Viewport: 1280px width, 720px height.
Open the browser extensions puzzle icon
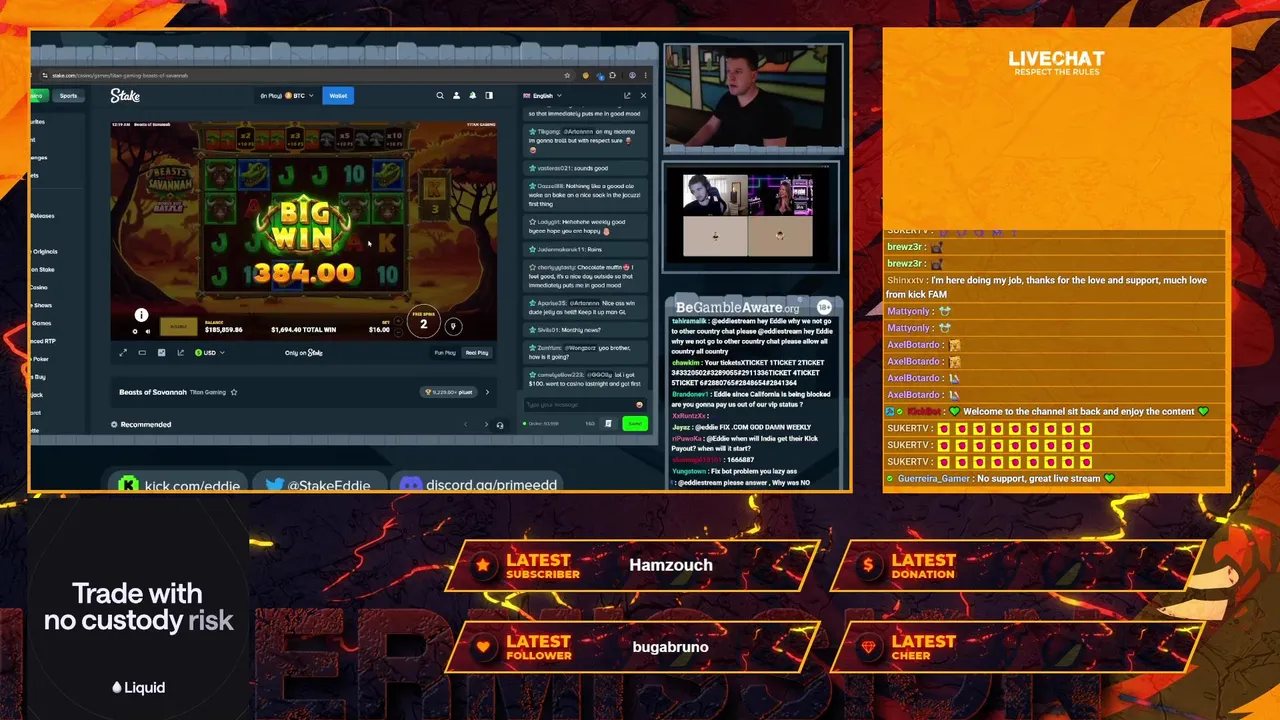tap(612, 75)
